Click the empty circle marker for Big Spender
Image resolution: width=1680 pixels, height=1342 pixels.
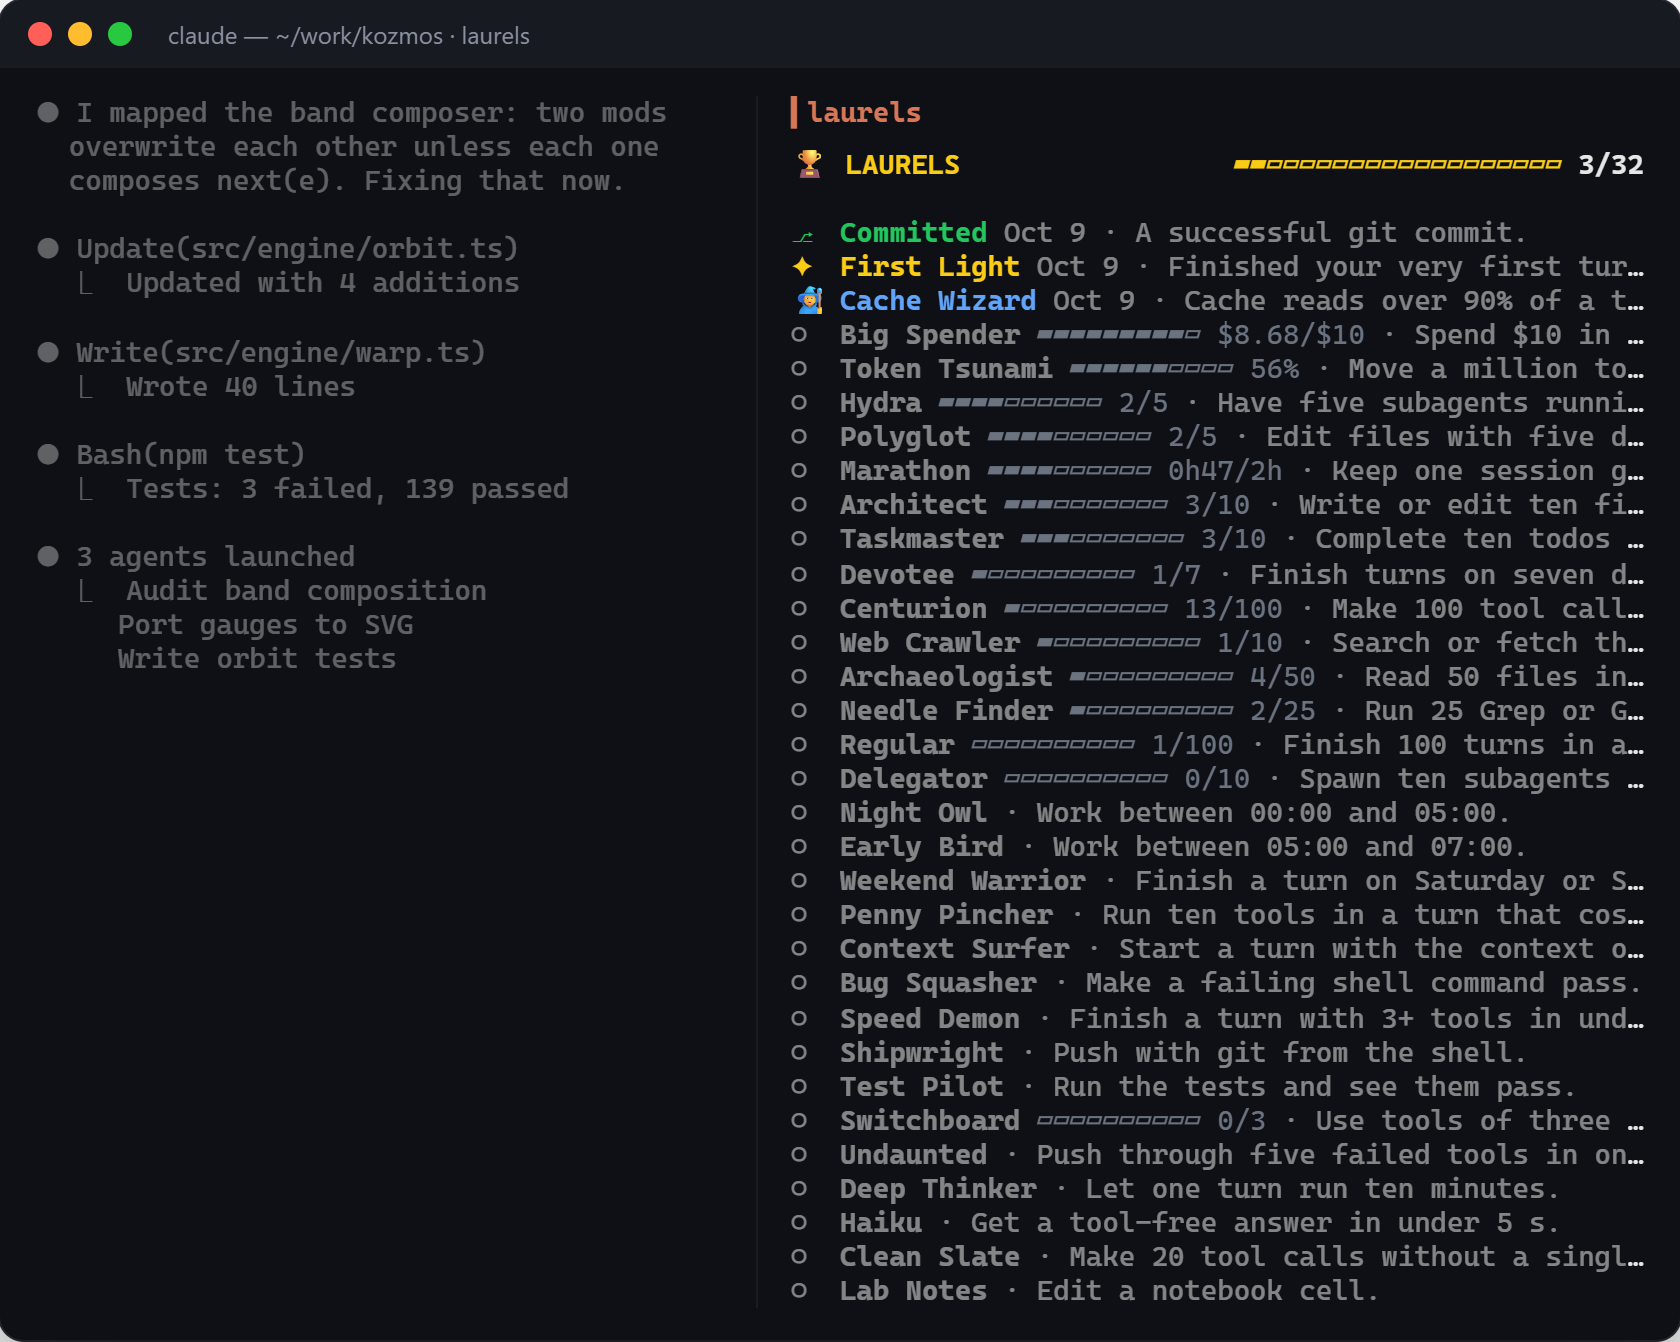(799, 334)
